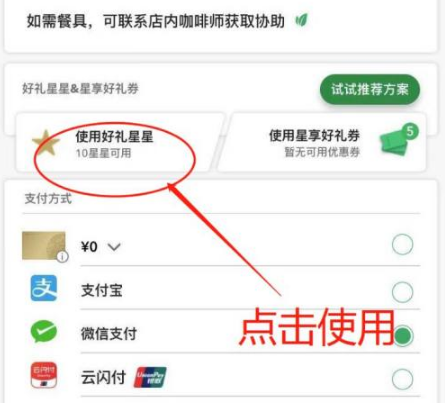The image size is (445, 403).
Task: Select the ¥0 gift card radio button
Action: [402, 245]
